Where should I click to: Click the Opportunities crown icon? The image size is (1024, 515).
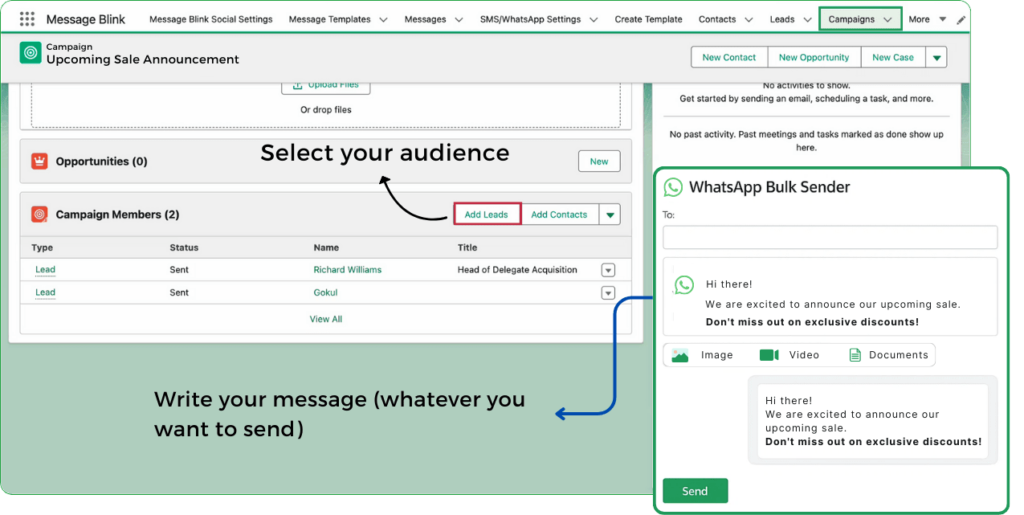coord(40,161)
